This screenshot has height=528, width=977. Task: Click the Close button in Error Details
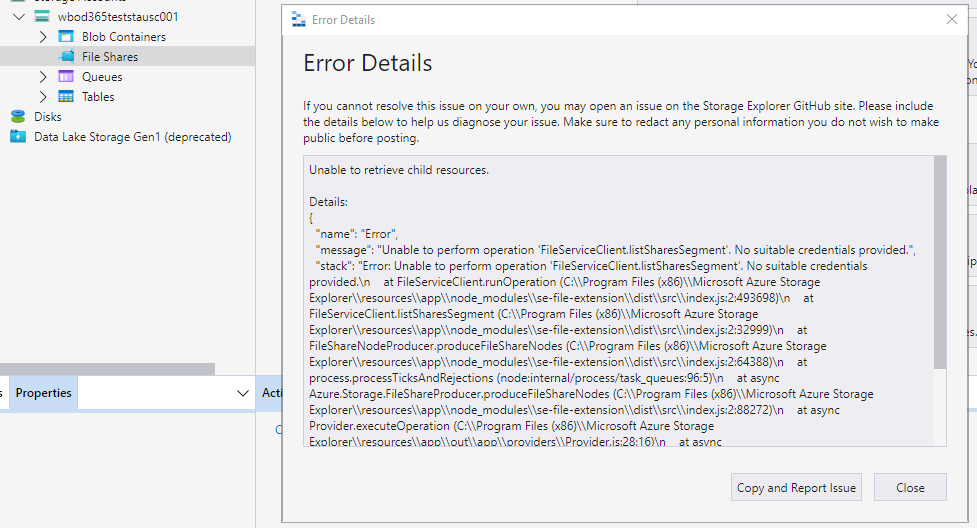pyautogui.click(x=910, y=487)
